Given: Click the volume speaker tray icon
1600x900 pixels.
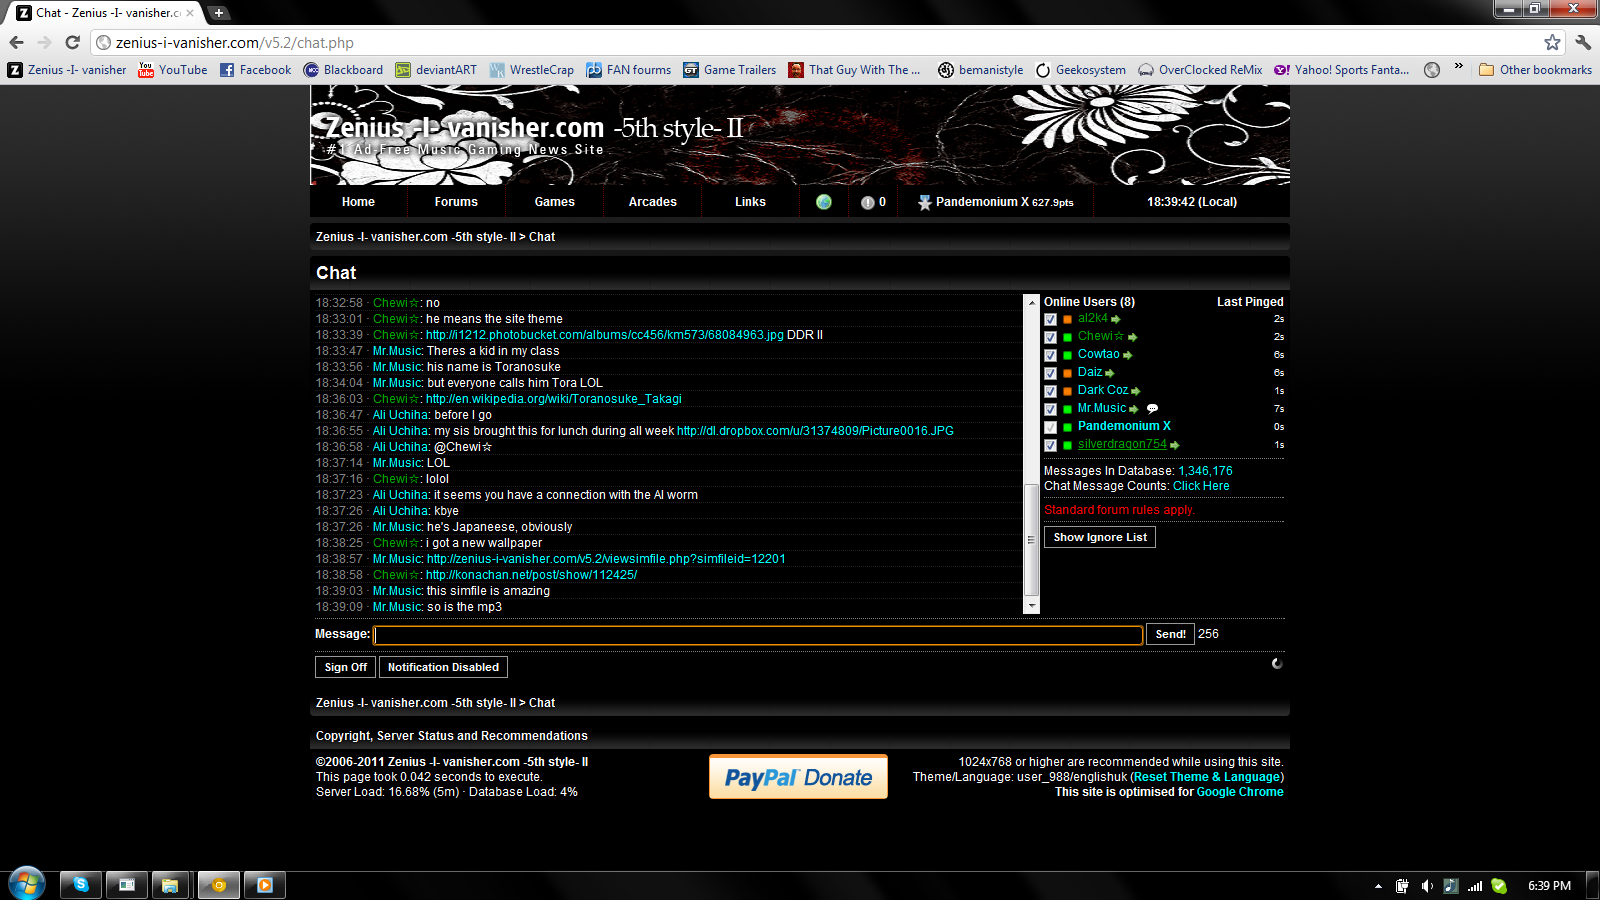Looking at the screenshot, I should [x=1427, y=886].
